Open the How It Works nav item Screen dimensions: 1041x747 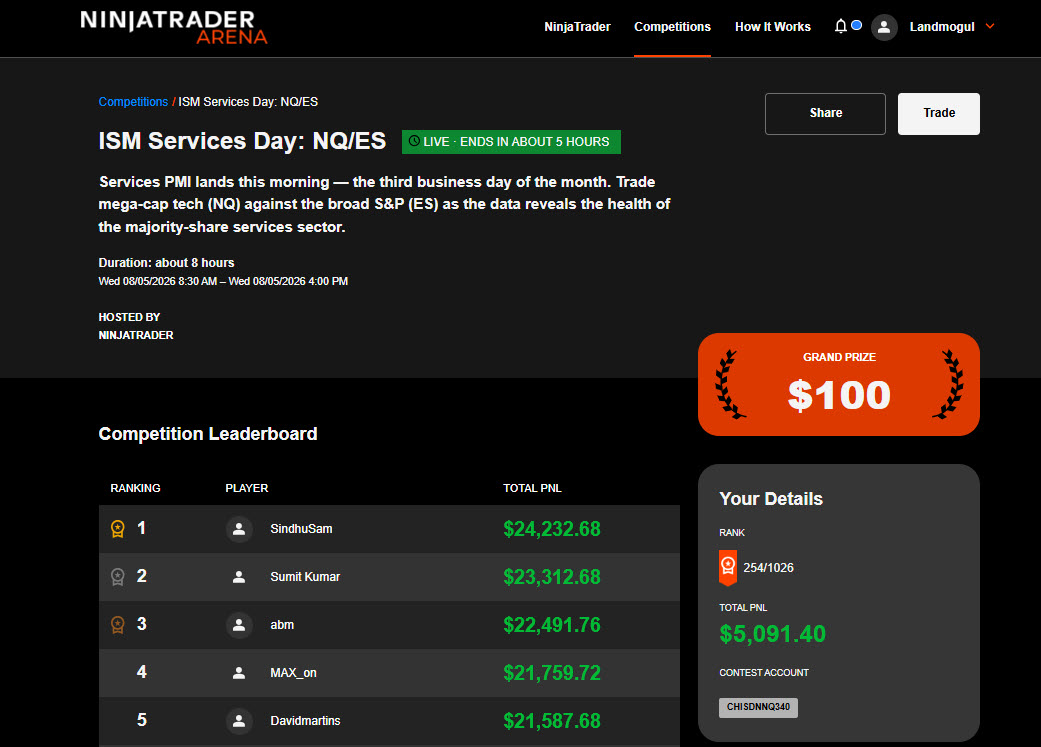pyautogui.click(x=773, y=27)
